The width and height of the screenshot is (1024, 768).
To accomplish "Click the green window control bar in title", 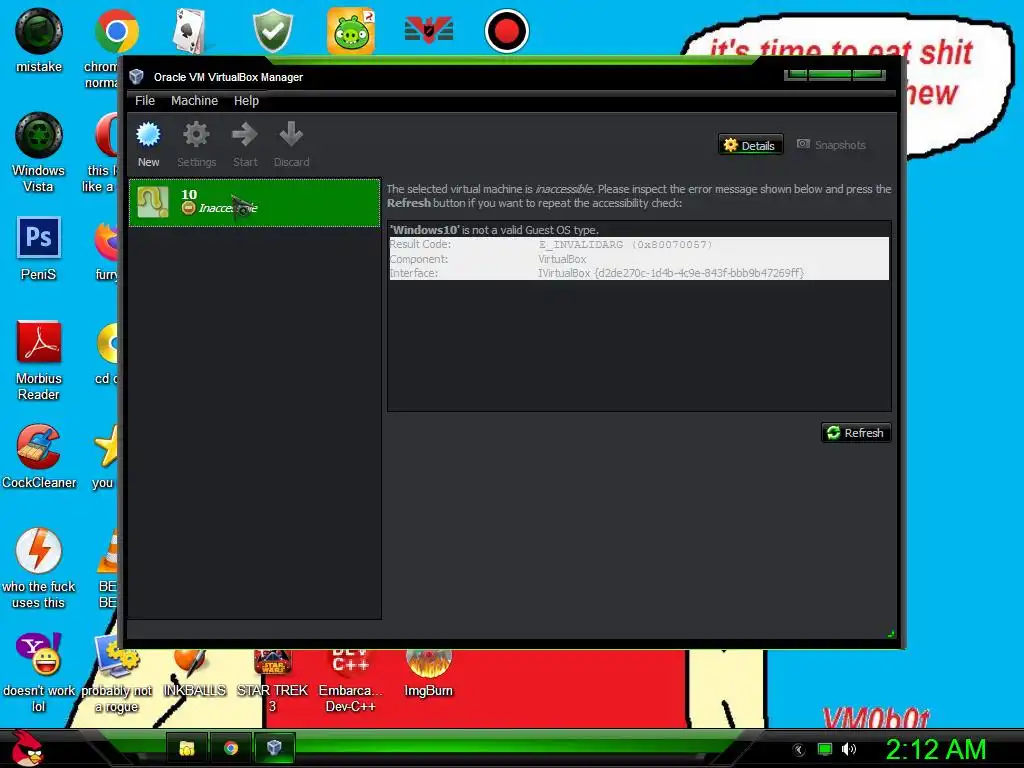I will click(x=835, y=74).
